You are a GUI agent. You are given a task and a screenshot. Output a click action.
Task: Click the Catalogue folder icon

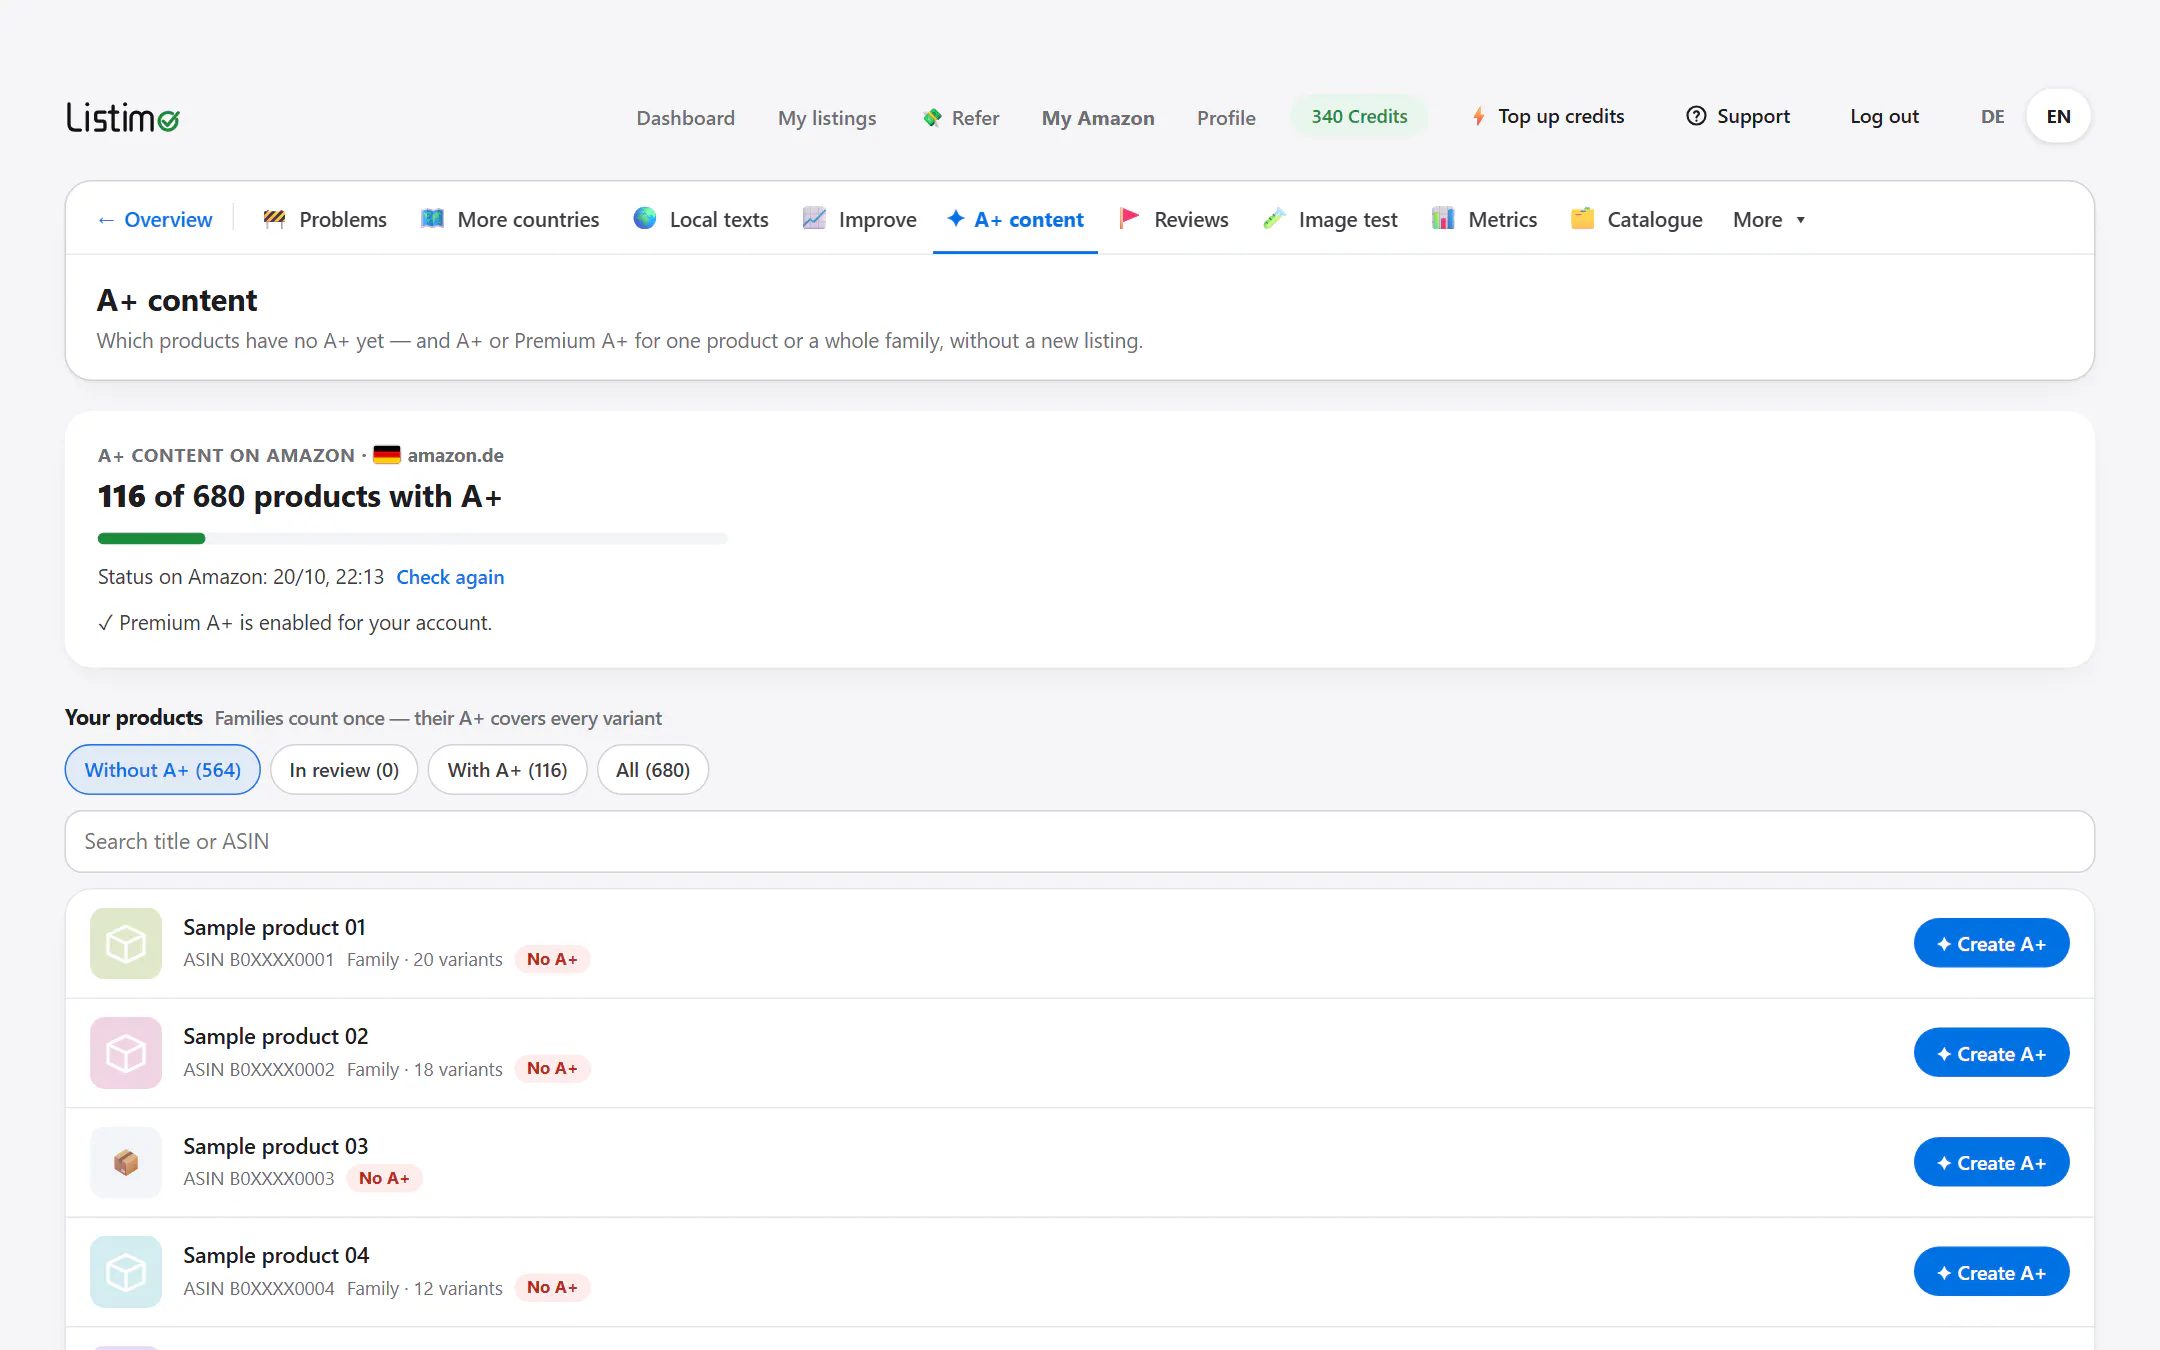click(x=1582, y=218)
